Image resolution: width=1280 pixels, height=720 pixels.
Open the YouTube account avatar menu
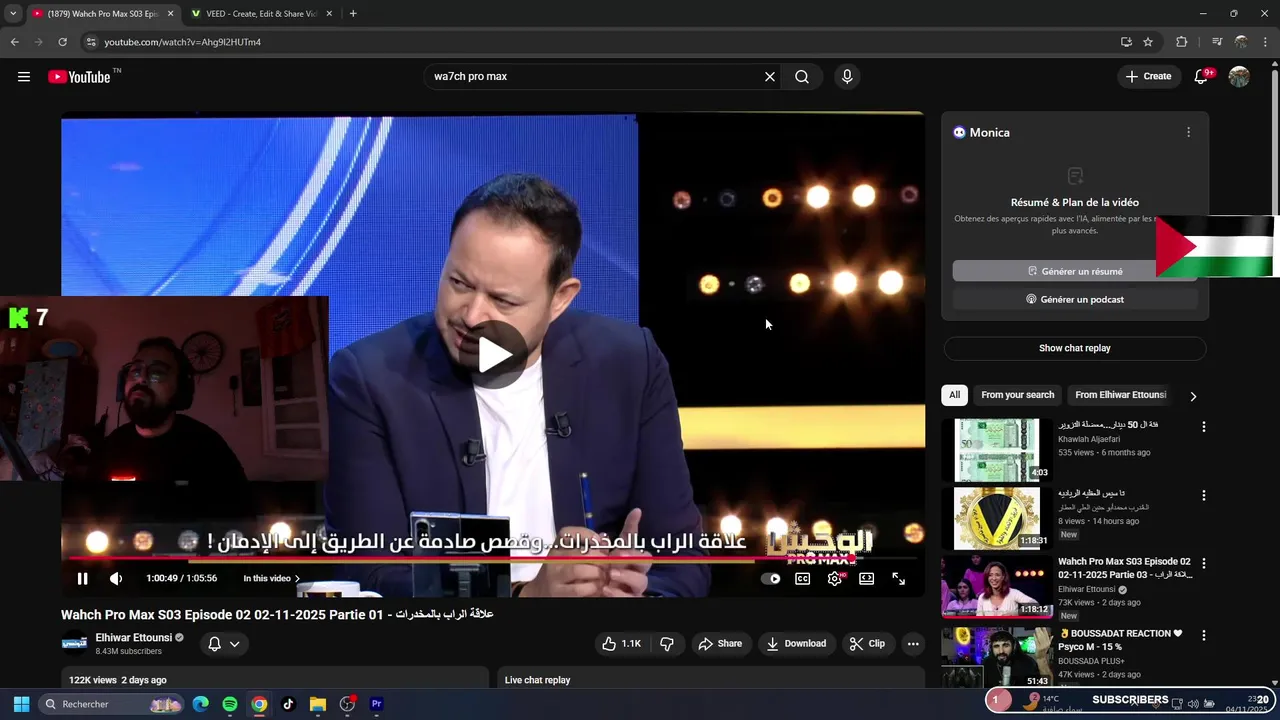click(x=1239, y=77)
